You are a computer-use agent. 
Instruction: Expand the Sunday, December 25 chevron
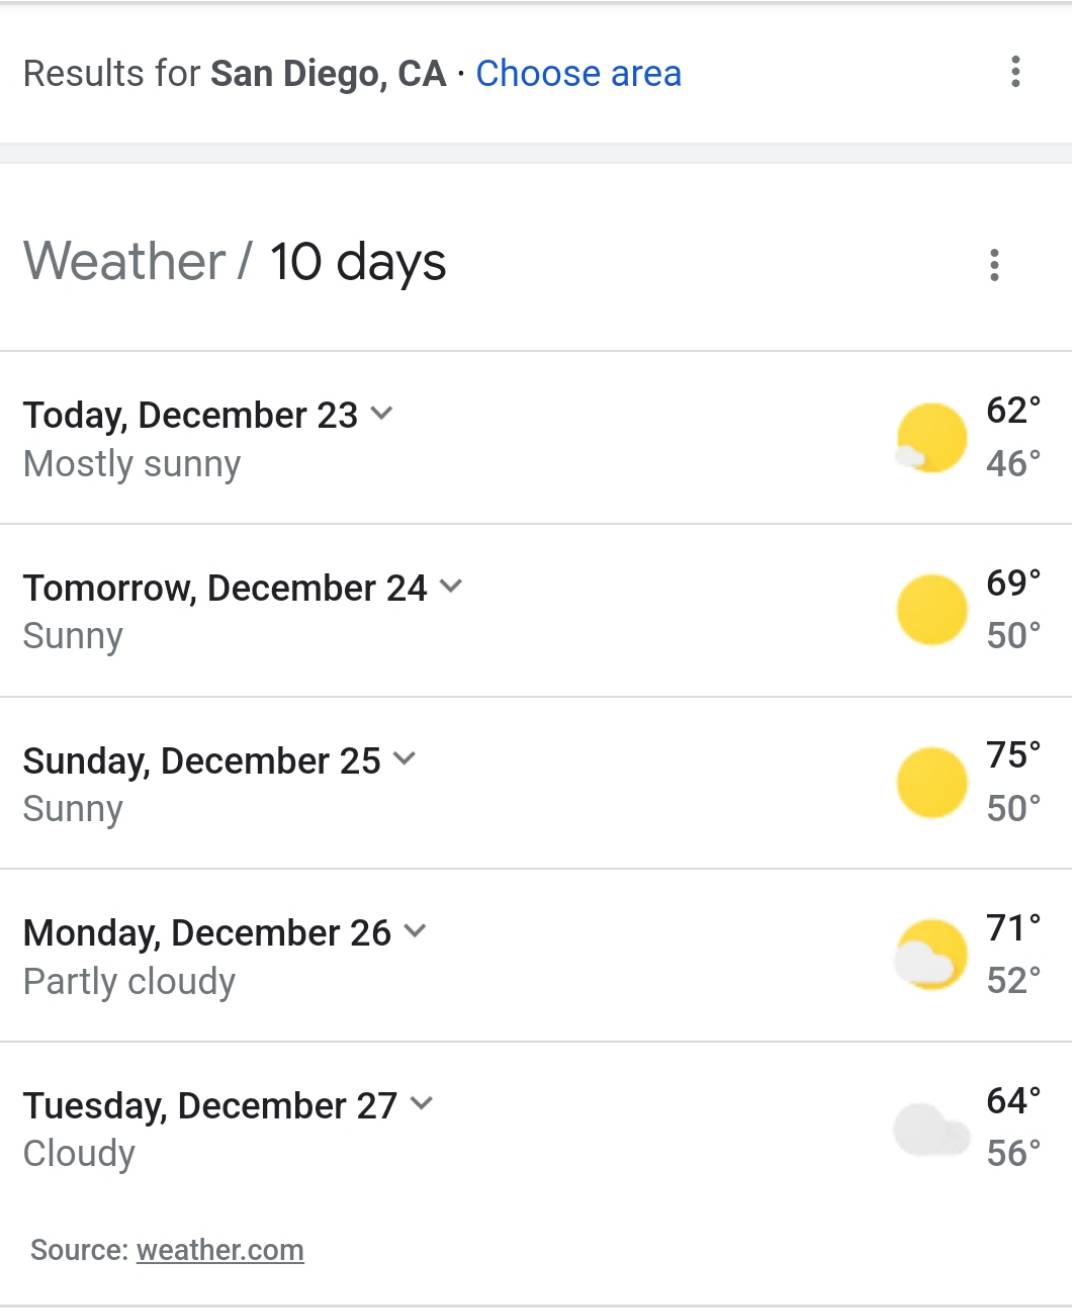[404, 758]
